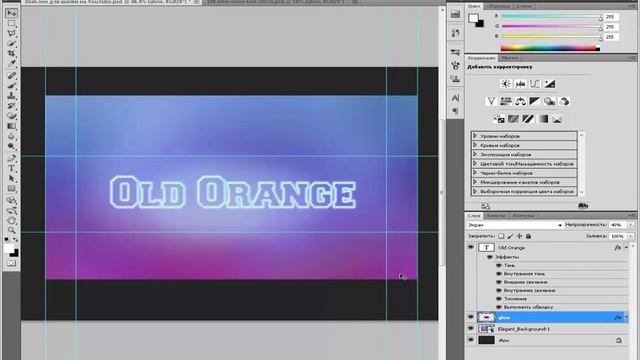640x360 pixels.
Task: Select the Eyedropper tool
Action: [x=11, y=64]
